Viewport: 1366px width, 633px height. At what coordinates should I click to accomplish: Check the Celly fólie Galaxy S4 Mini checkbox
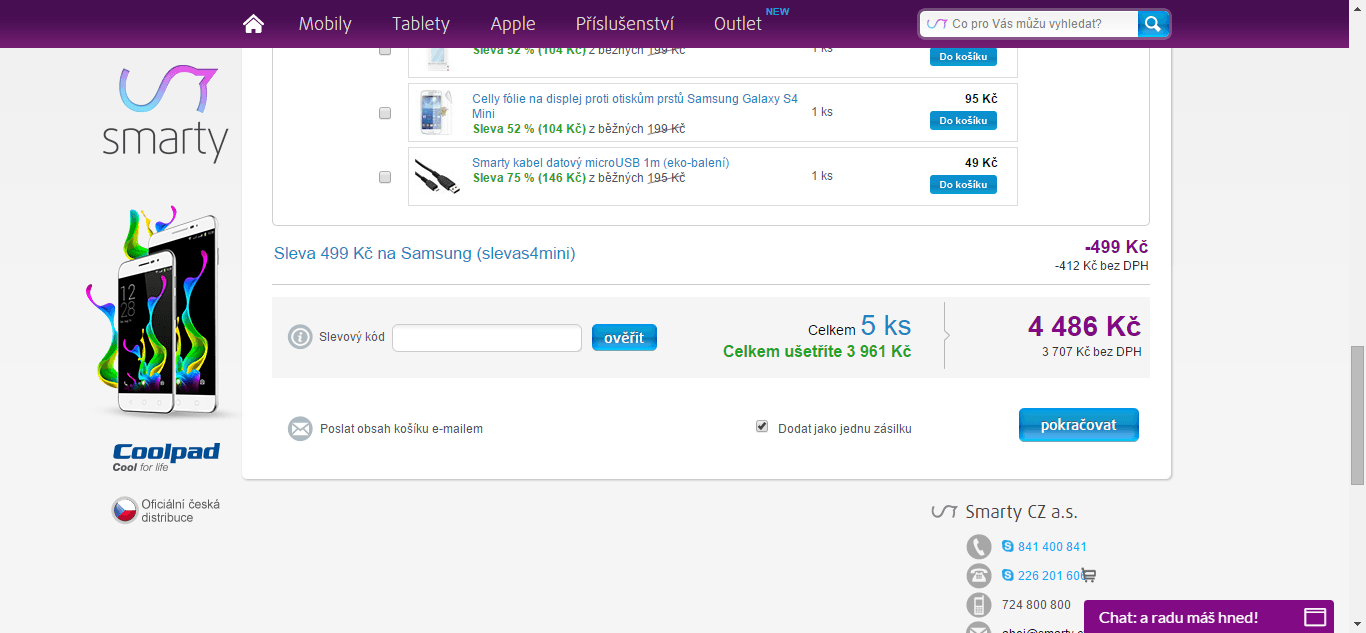point(385,113)
